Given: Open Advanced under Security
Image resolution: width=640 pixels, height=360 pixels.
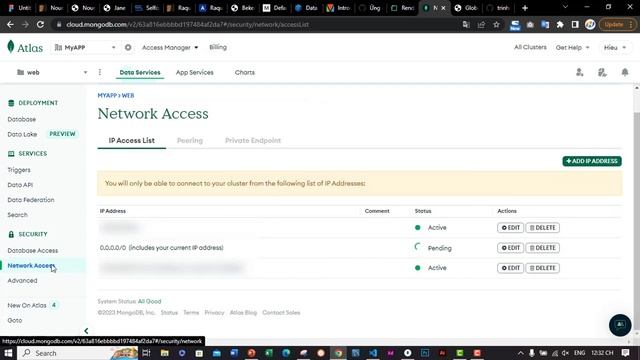Looking at the screenshot, I should 22,281.
